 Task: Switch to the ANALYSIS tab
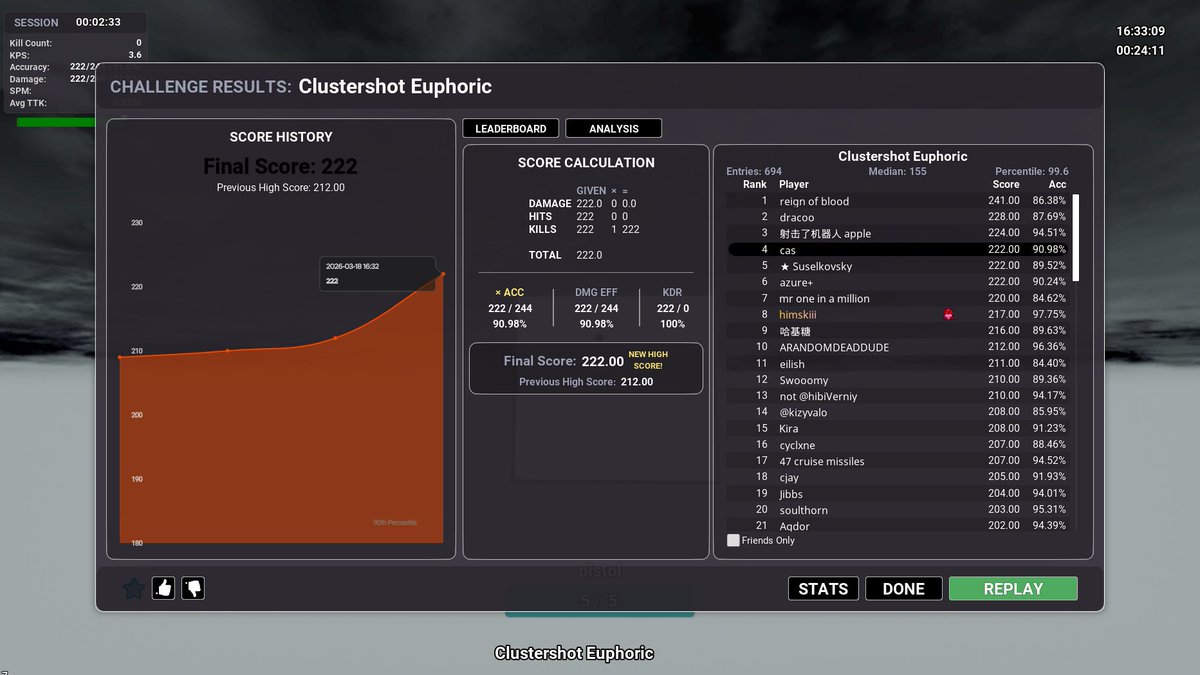[614, 129]
